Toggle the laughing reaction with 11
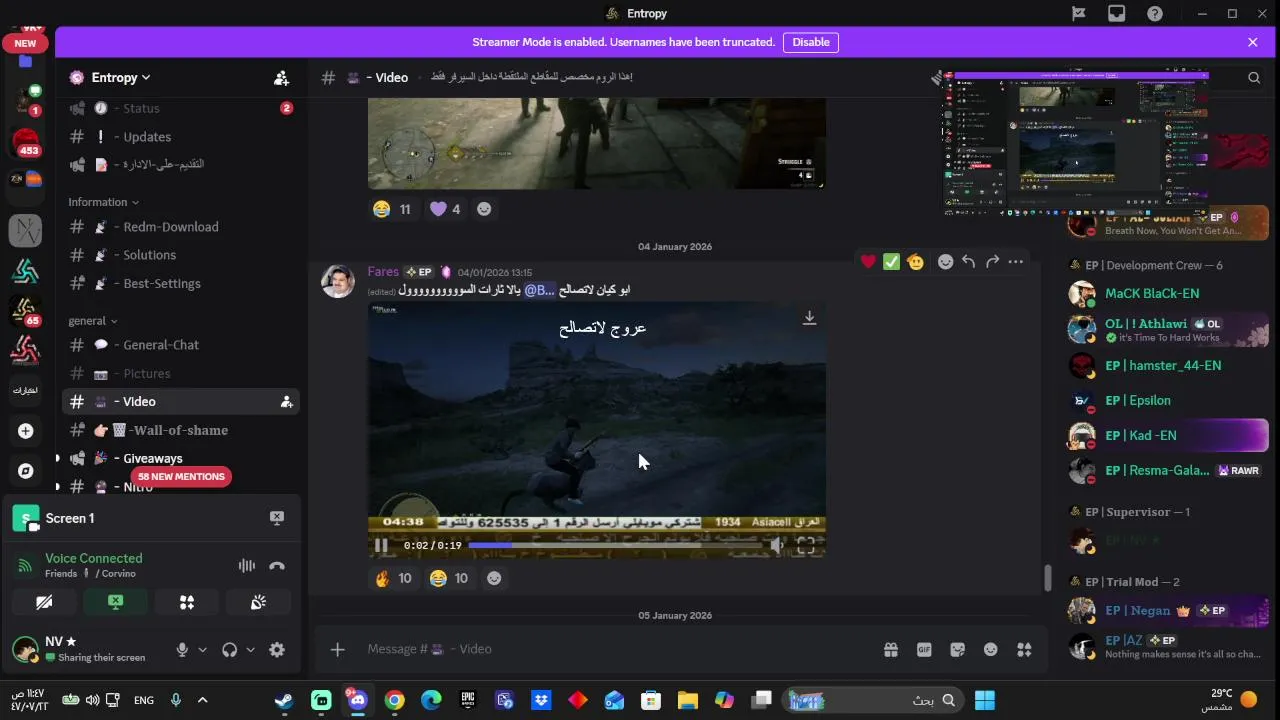Image resolution: width=1280 pixels, height=720 pixels. point(392,209)
